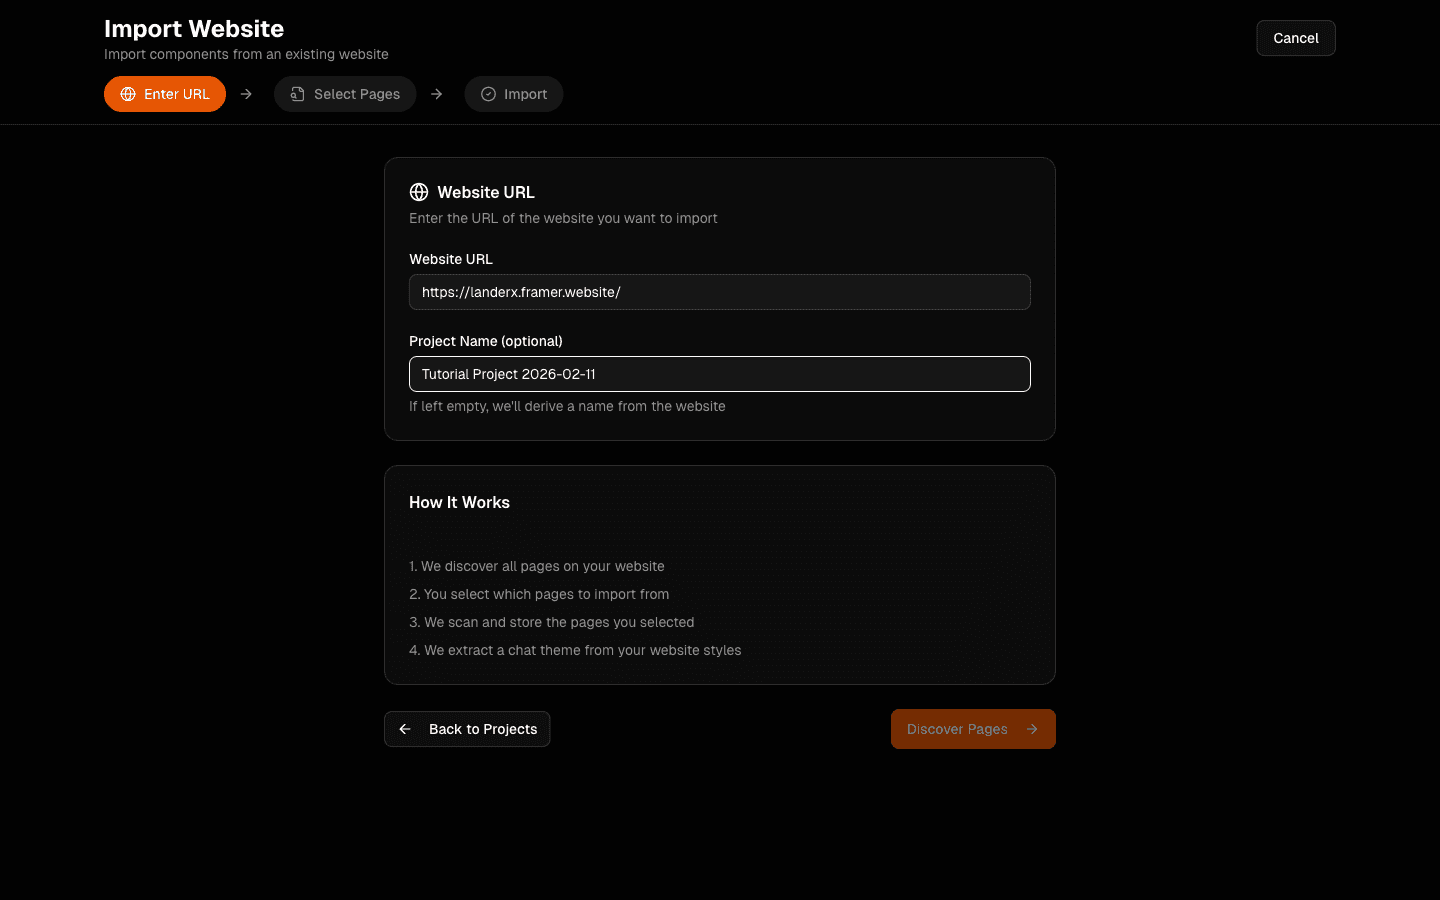Click the arrow between Select Pages and Import
This screenshot has height=900, width=1440.
(436, 93)
